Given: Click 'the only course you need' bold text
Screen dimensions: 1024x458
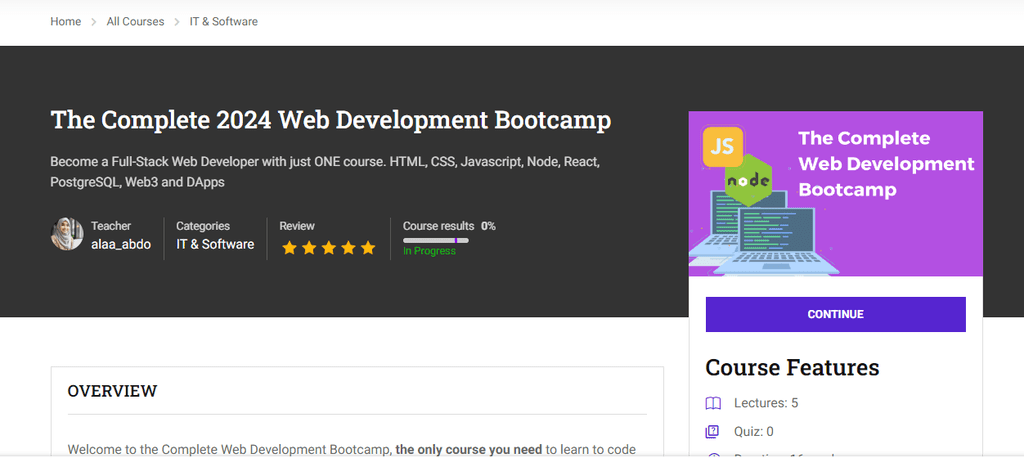Looking at the screenshot, I should pos(469,450).
